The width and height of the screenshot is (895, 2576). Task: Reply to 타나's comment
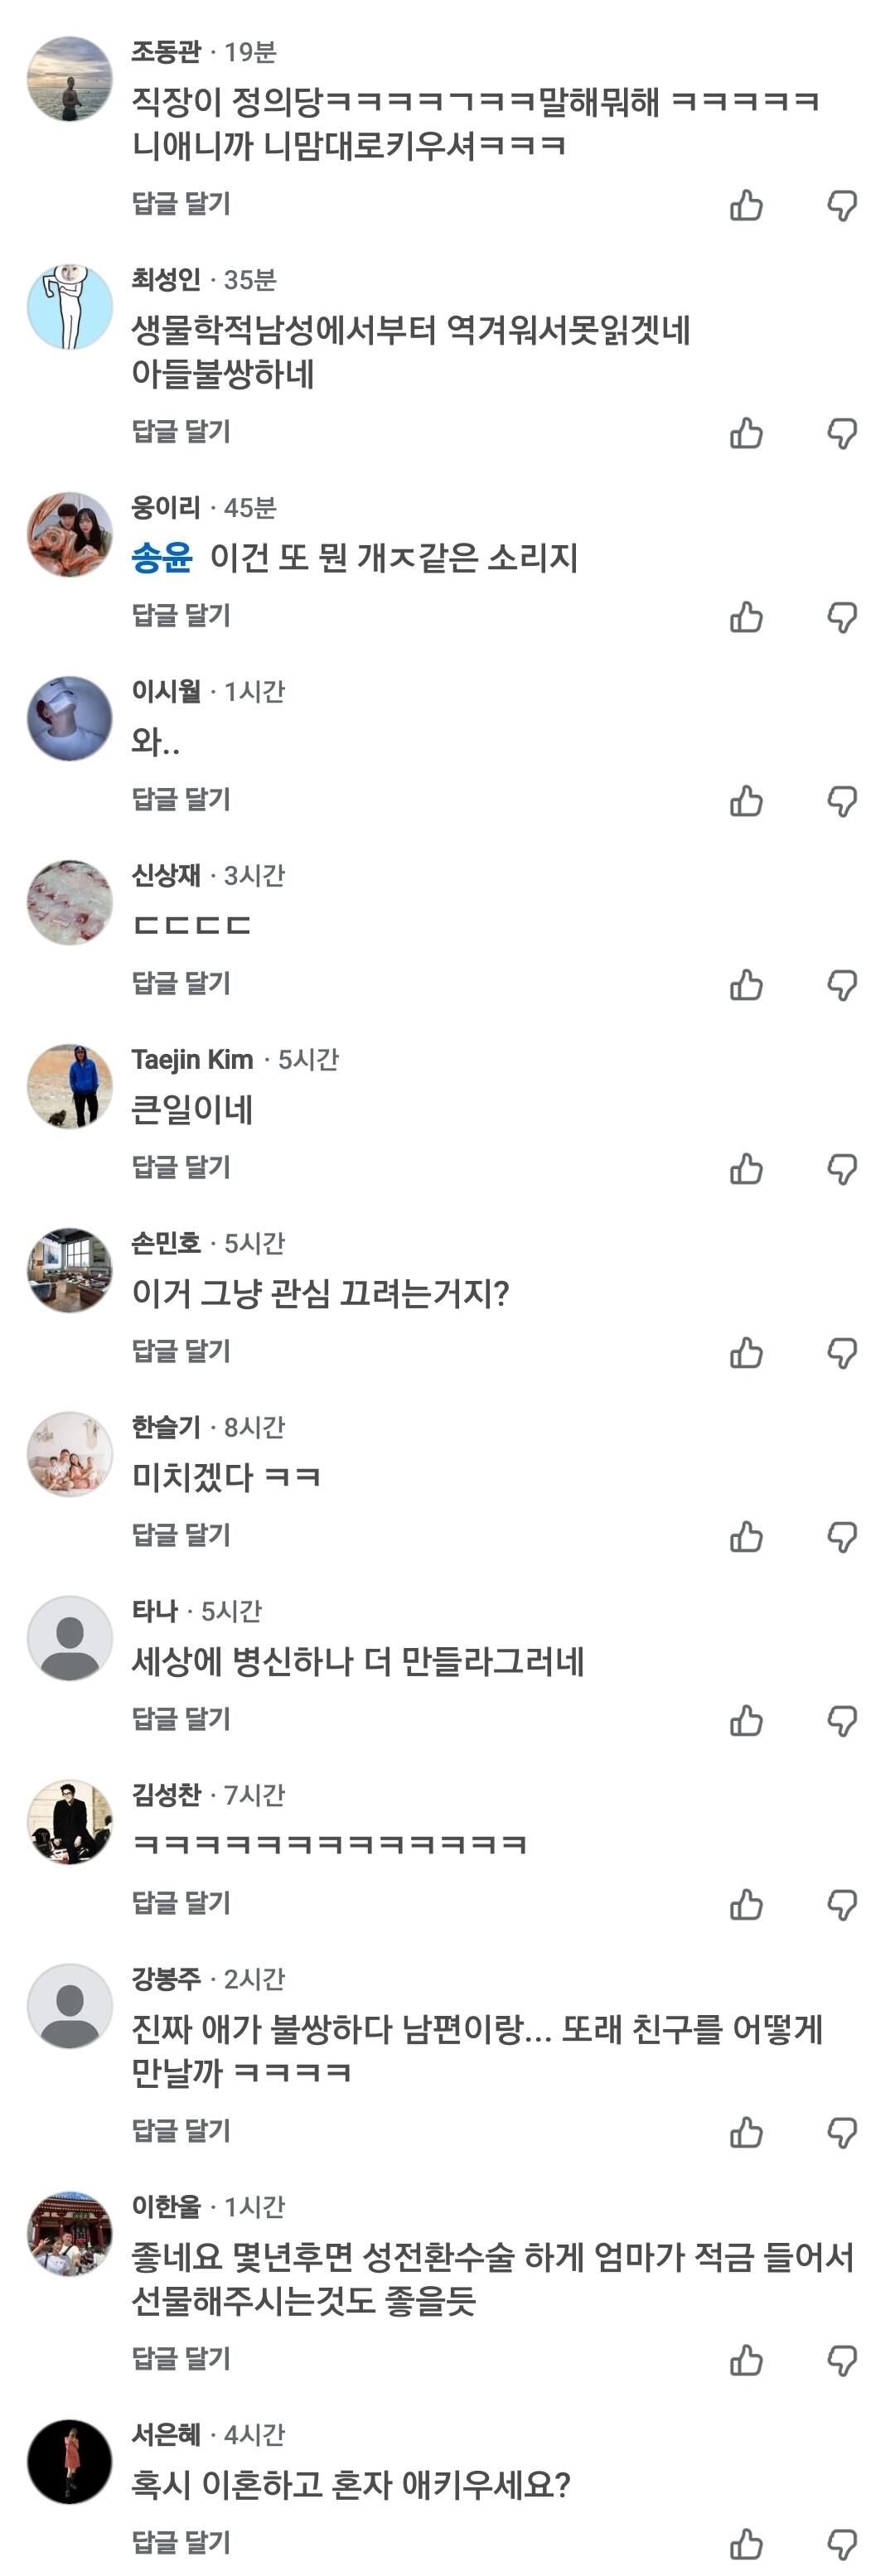point(181,1719)
